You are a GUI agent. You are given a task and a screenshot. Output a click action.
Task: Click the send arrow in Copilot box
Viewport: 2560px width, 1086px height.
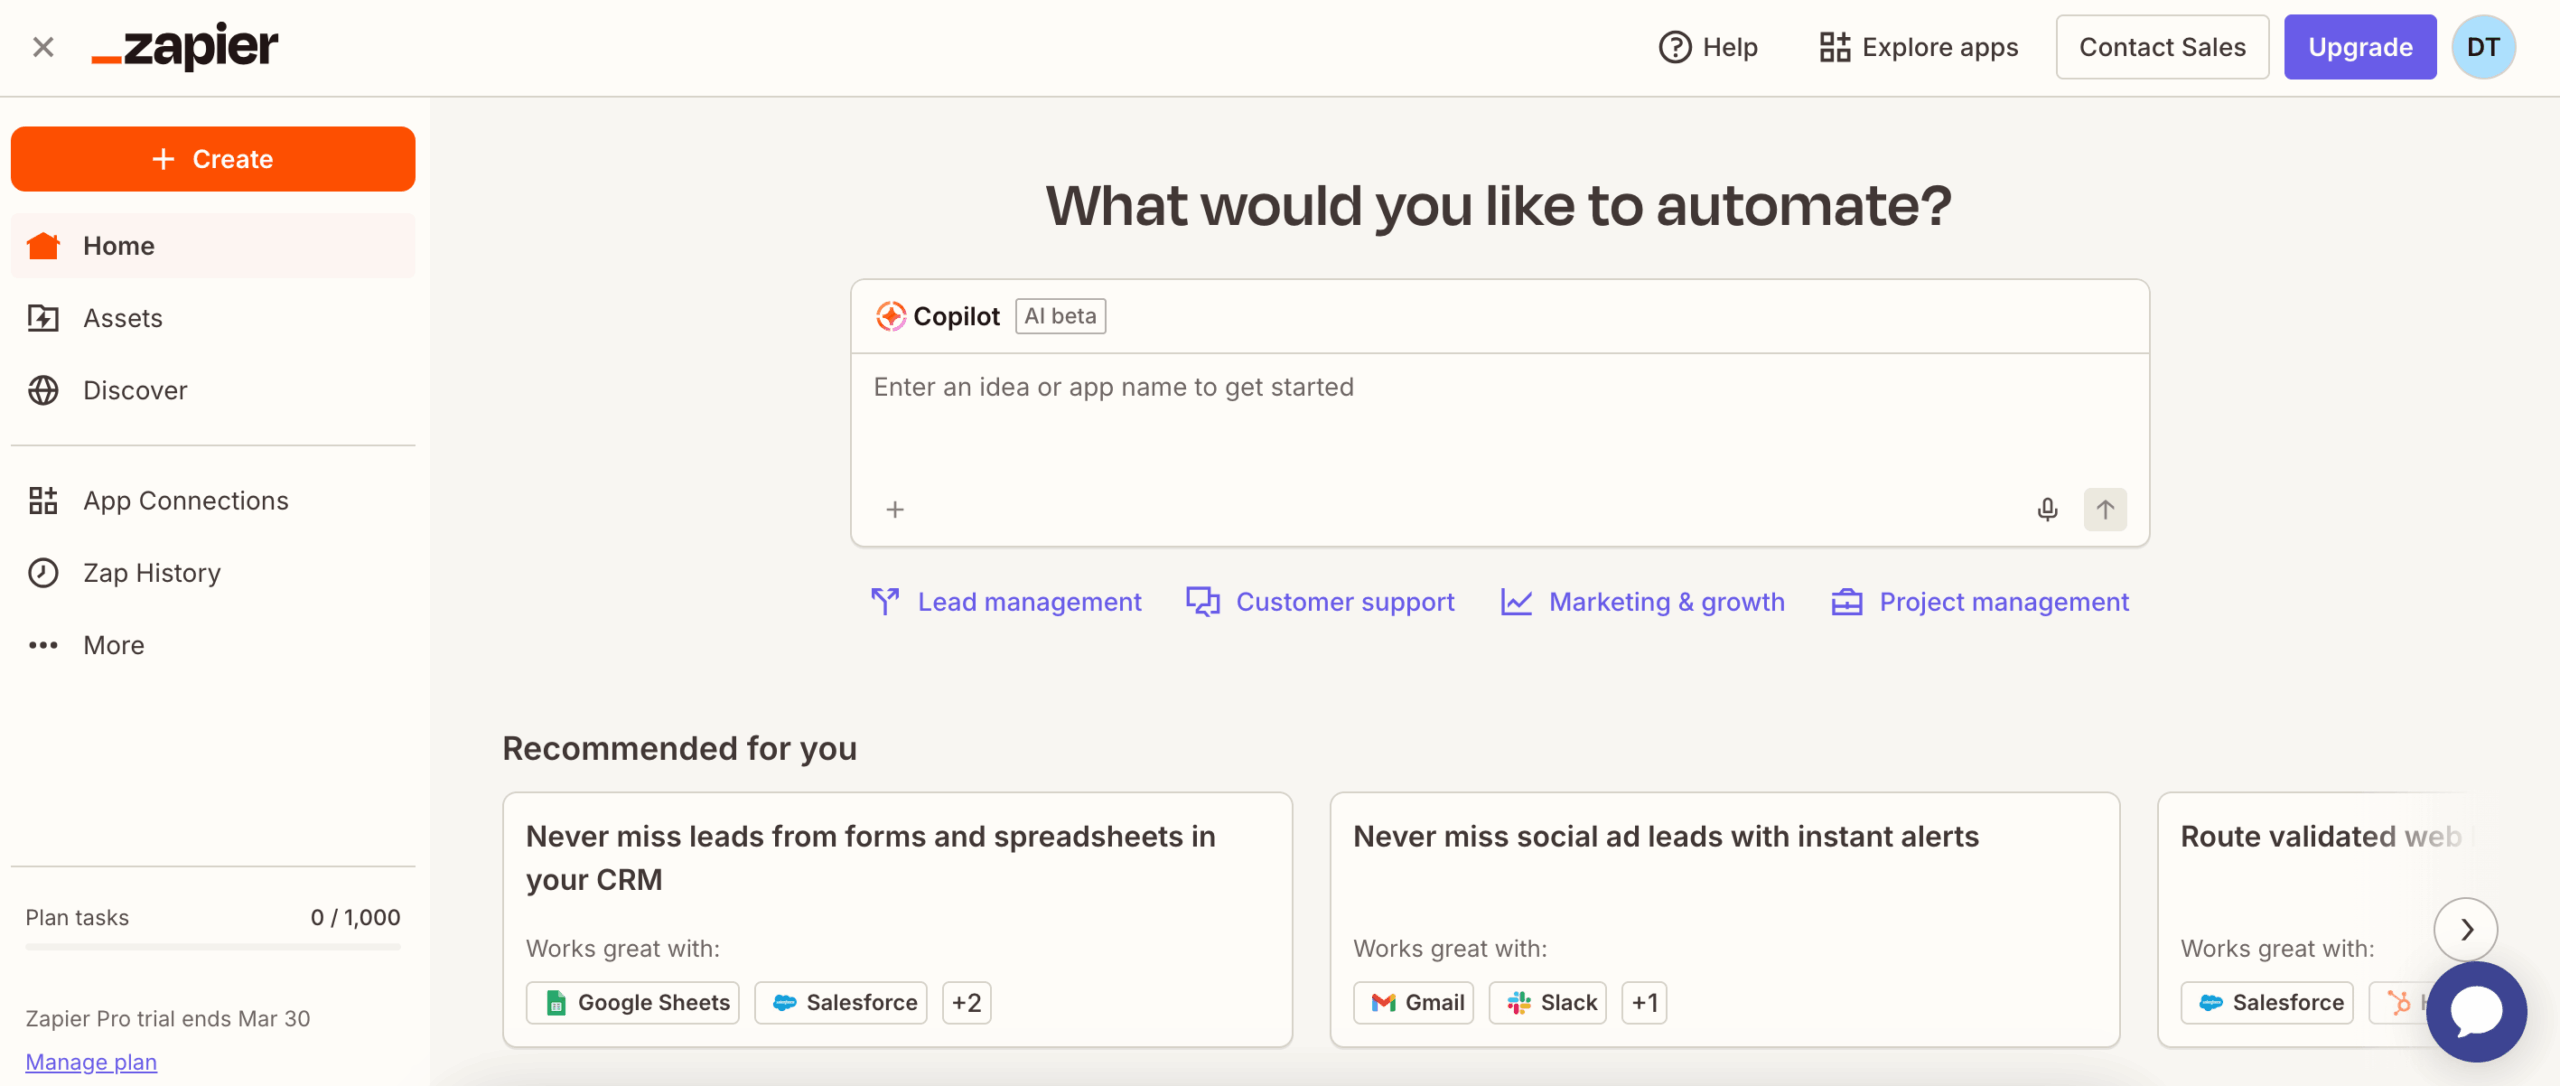coord(2105,510)
